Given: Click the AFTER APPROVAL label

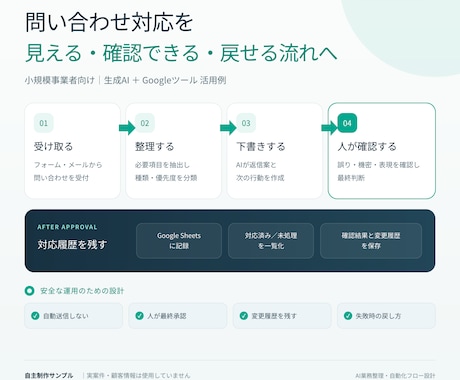Looking at the screenshot, I should pyautogui.click(x=67, y=227).
